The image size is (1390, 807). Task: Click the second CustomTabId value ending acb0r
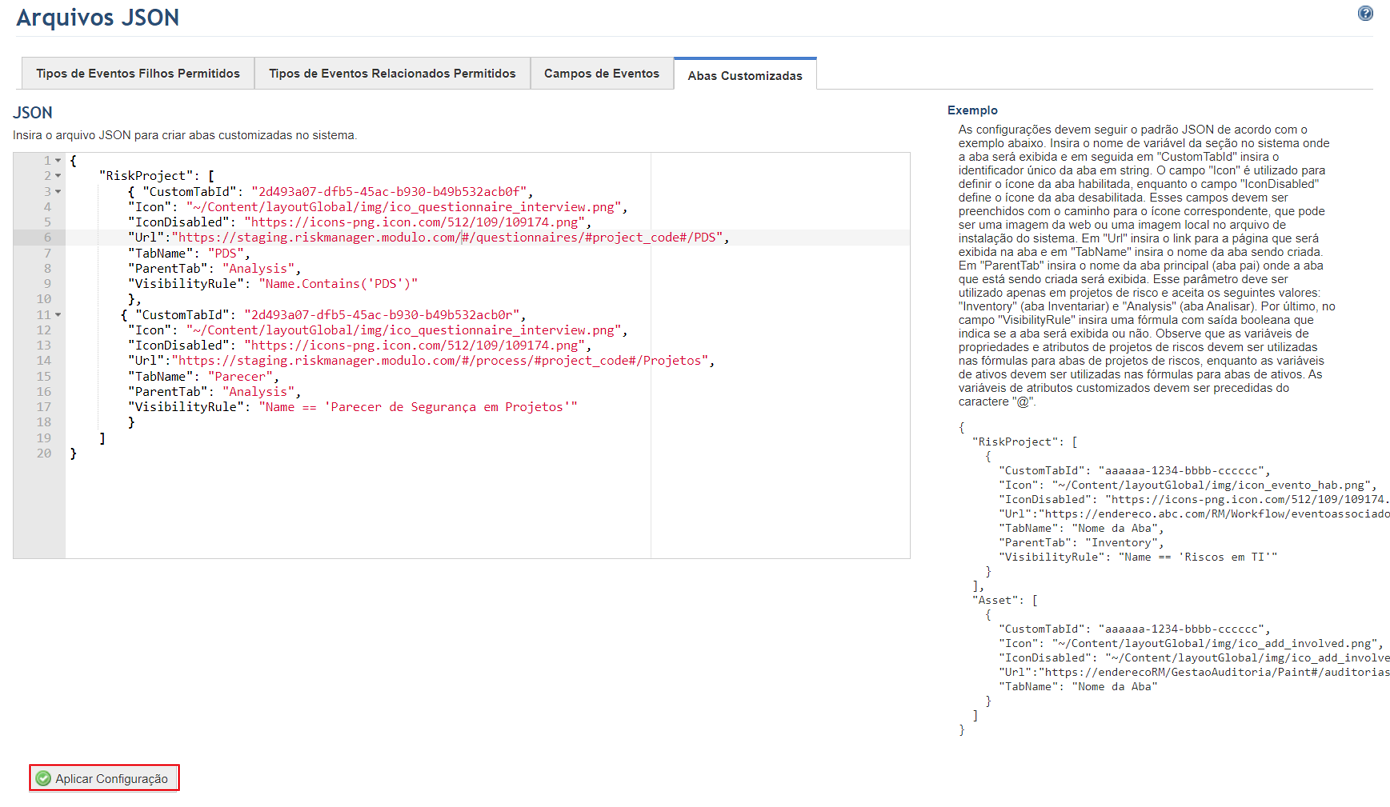coord(382,315)
